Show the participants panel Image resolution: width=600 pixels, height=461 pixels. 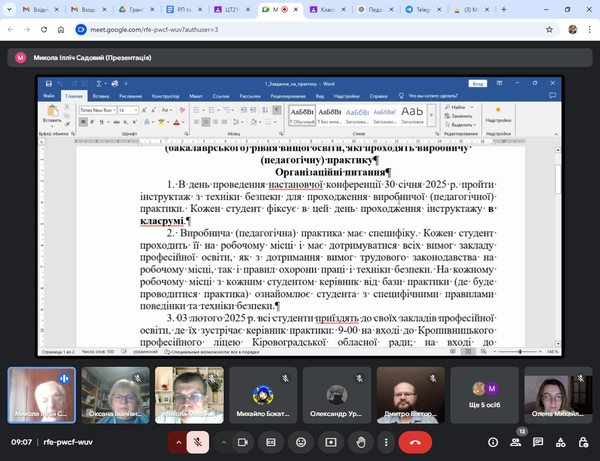coord(514,441)
